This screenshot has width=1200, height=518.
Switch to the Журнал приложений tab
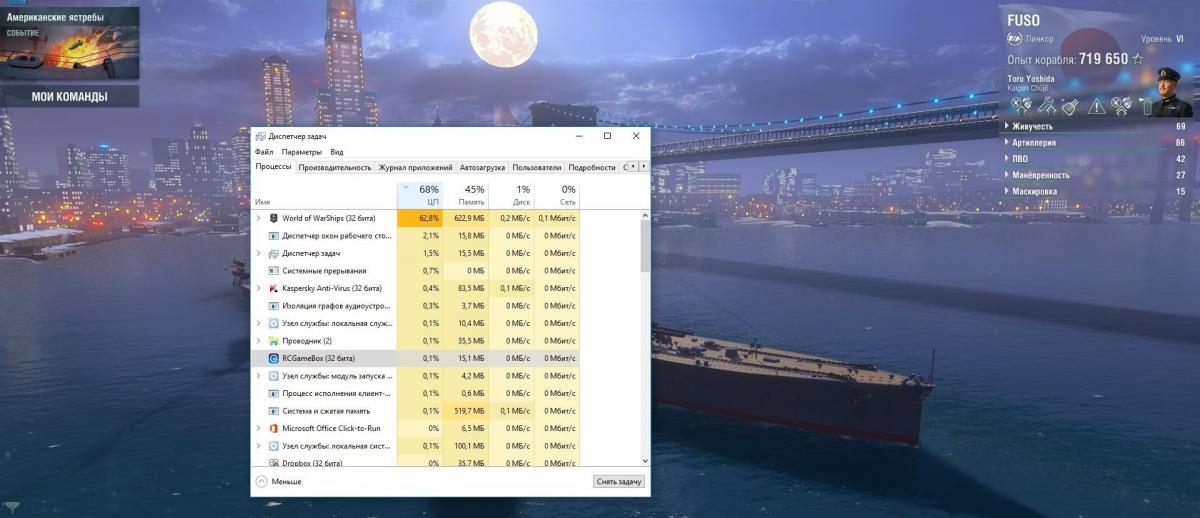tap(416, 168)
